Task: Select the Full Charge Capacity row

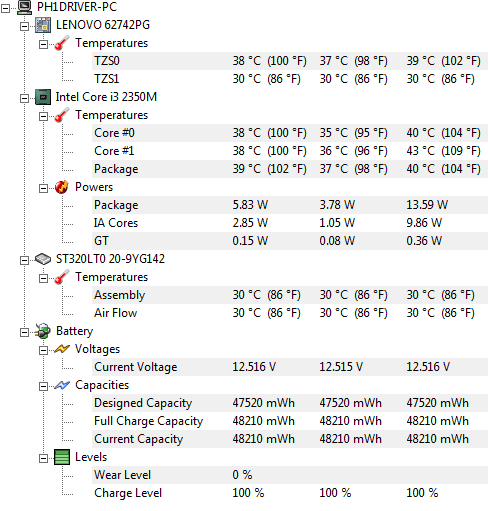Action: tap(290, 421)
